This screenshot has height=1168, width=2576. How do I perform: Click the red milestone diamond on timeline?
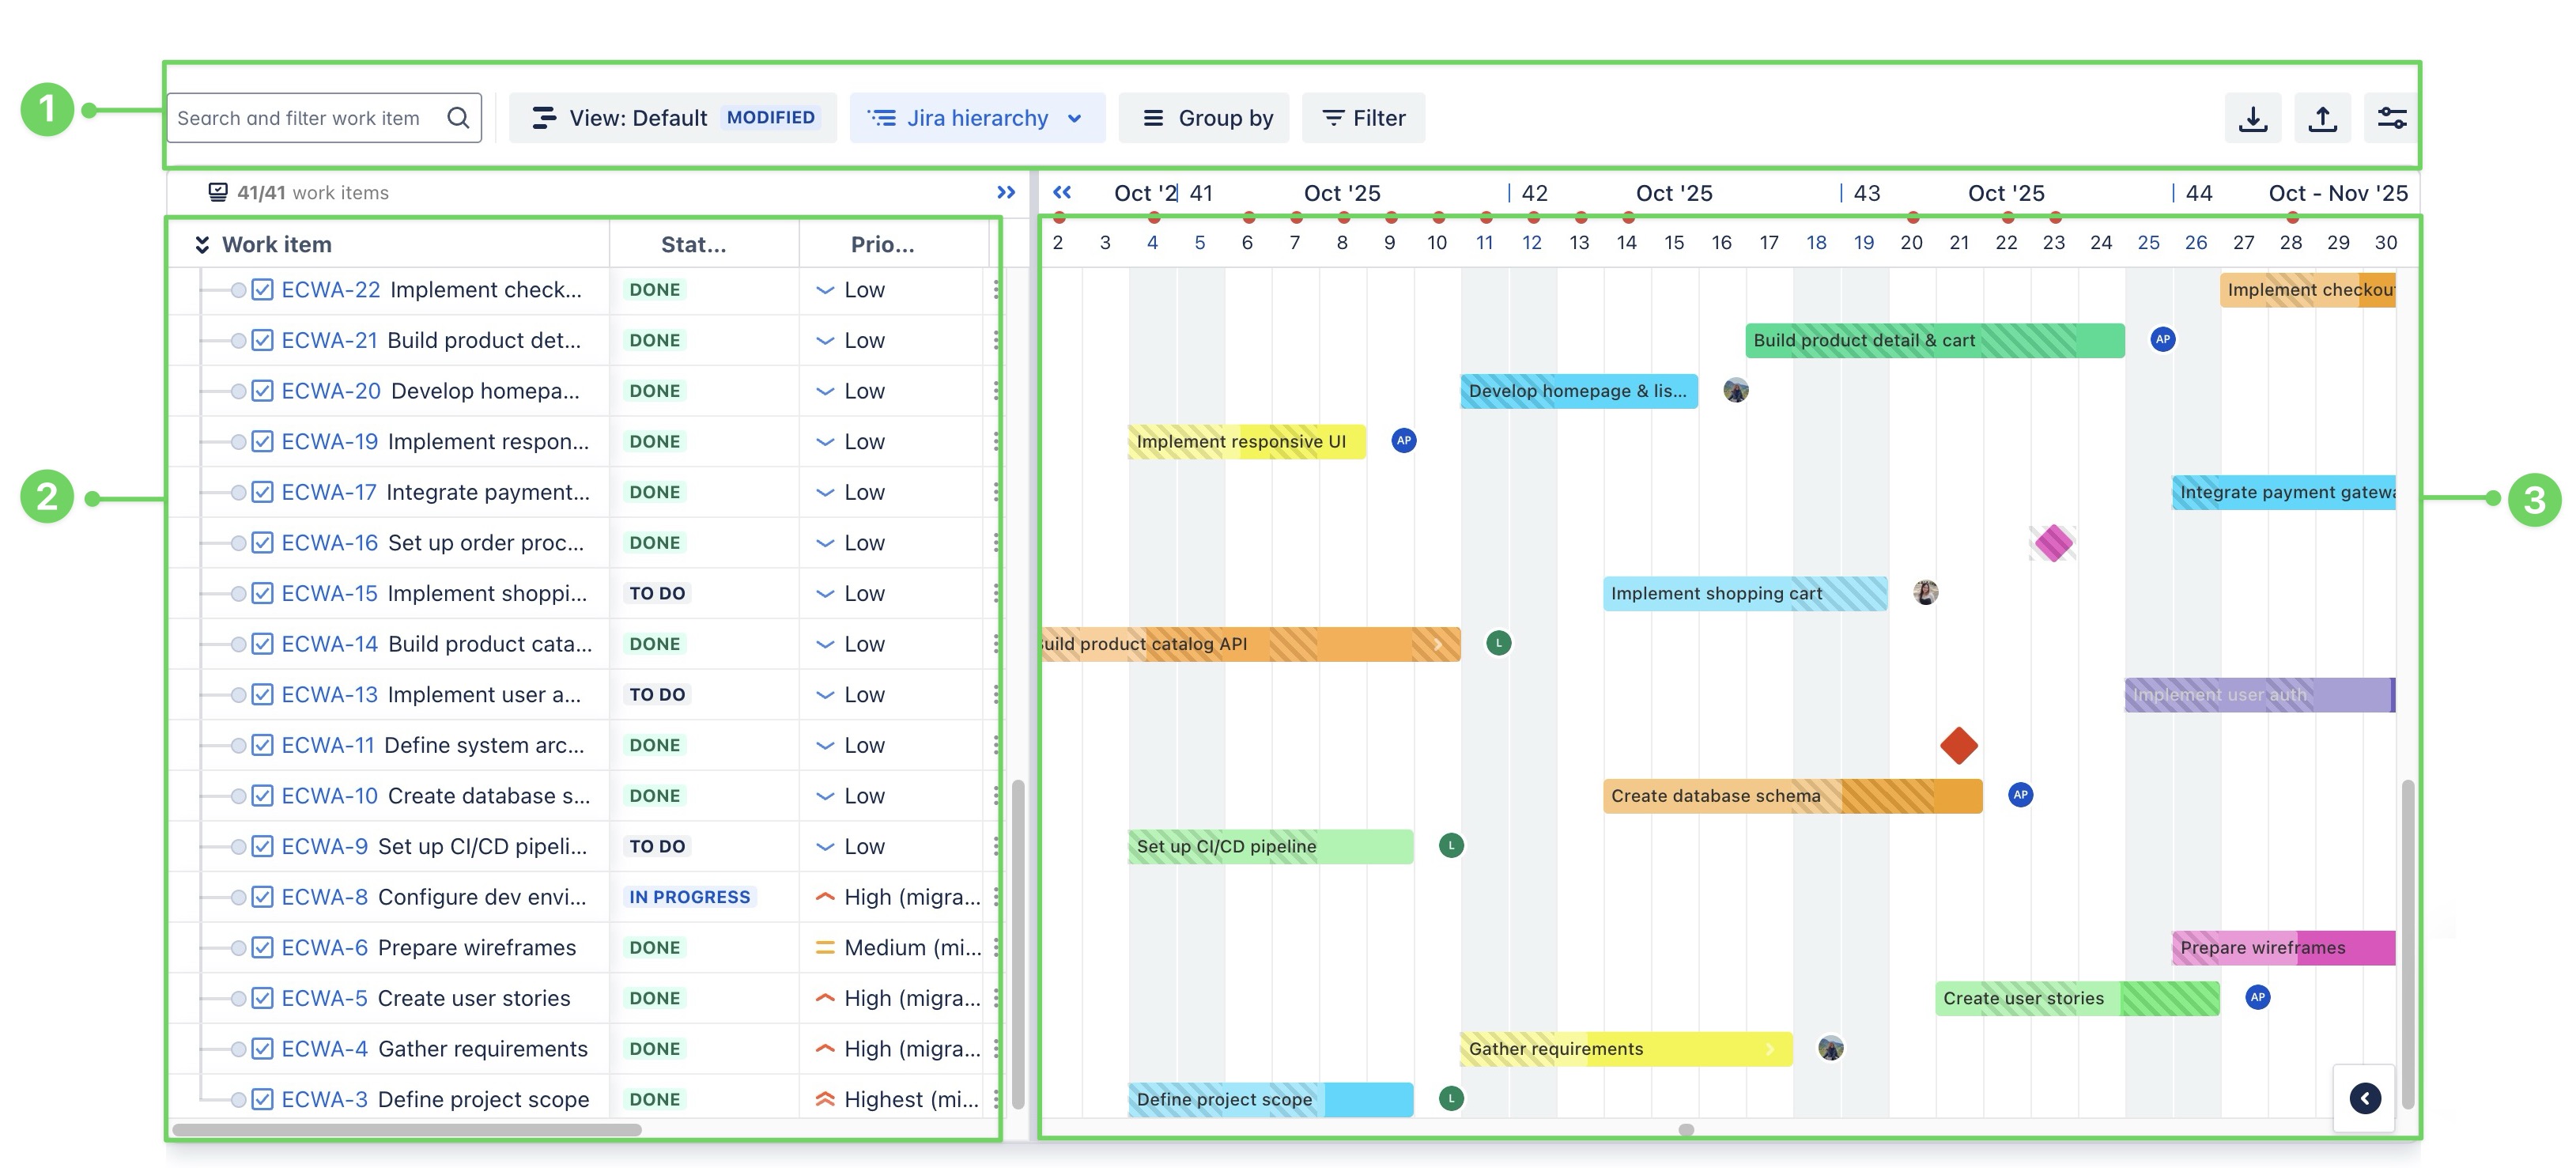[1958, 745]
